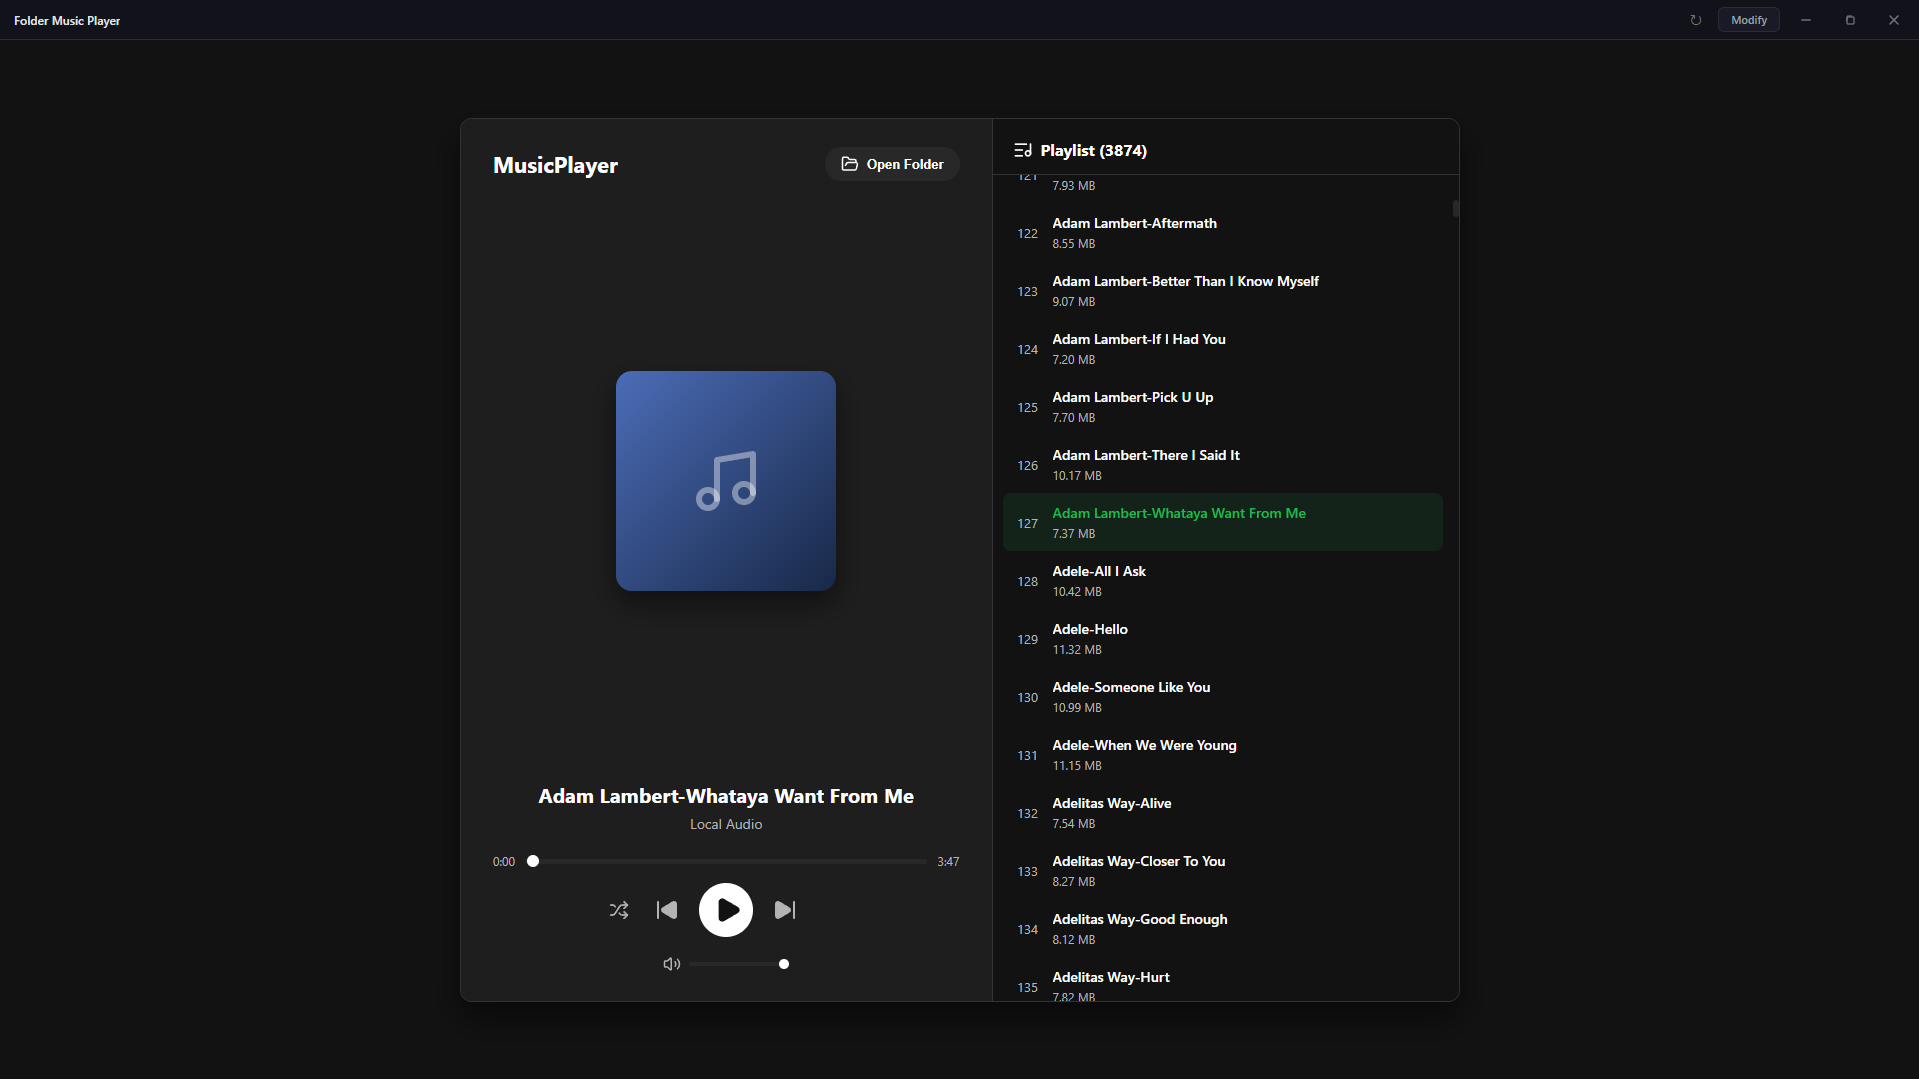
Task: Mute audio using the speaker icon
Action: pyautogui.click(x=672, y=964)
